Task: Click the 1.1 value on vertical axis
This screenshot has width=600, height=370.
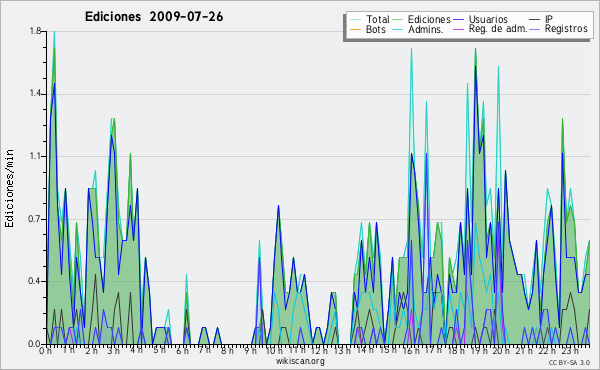Action: pyautogui.click(x=35, y=156)
